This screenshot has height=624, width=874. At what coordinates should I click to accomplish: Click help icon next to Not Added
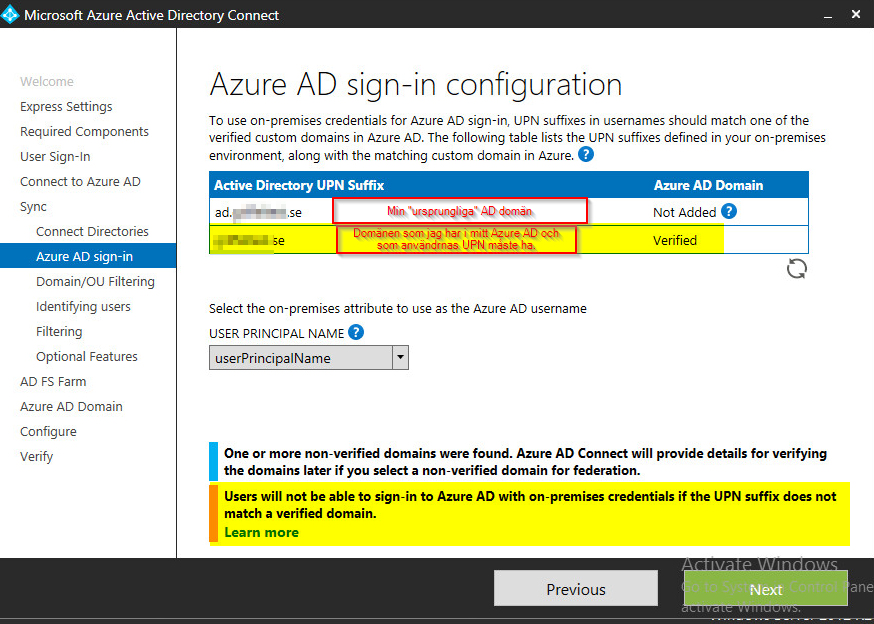coord(729,211)
